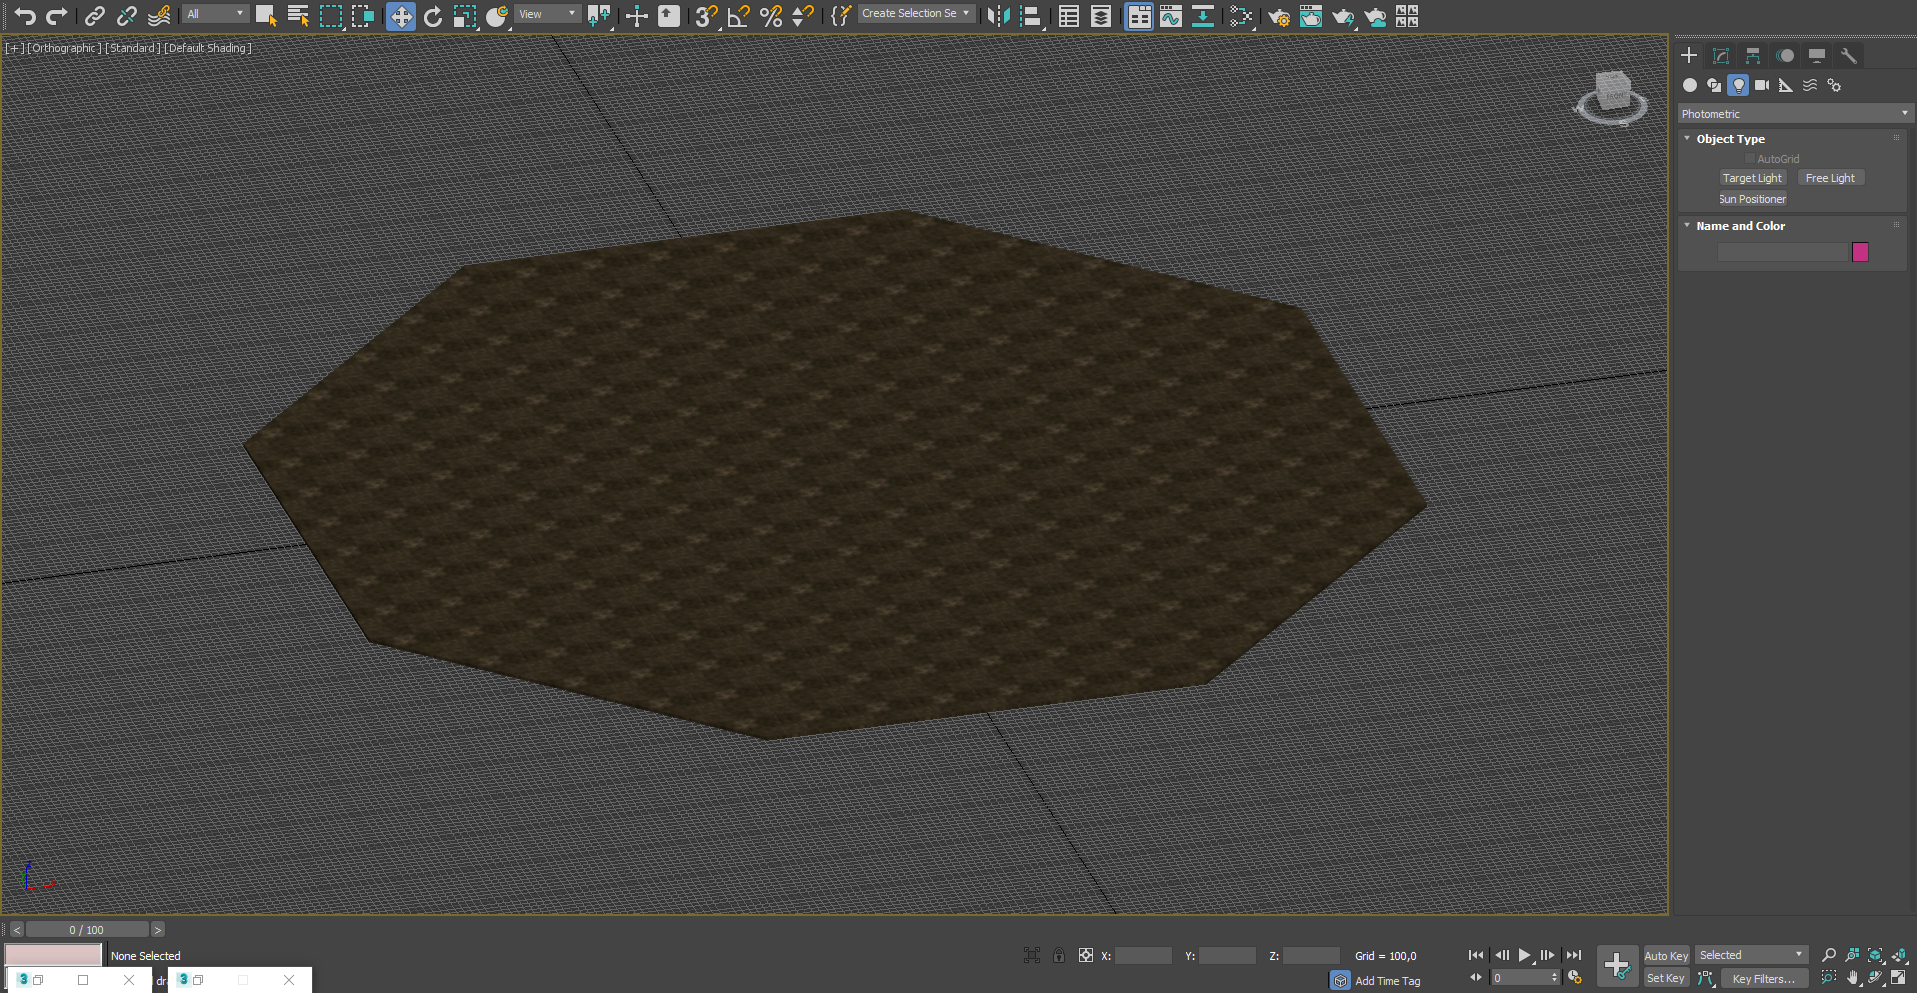Screen dimensions: 1917x993
Task: Switch to Cameras category icon
Action: tap(1762, 85)
